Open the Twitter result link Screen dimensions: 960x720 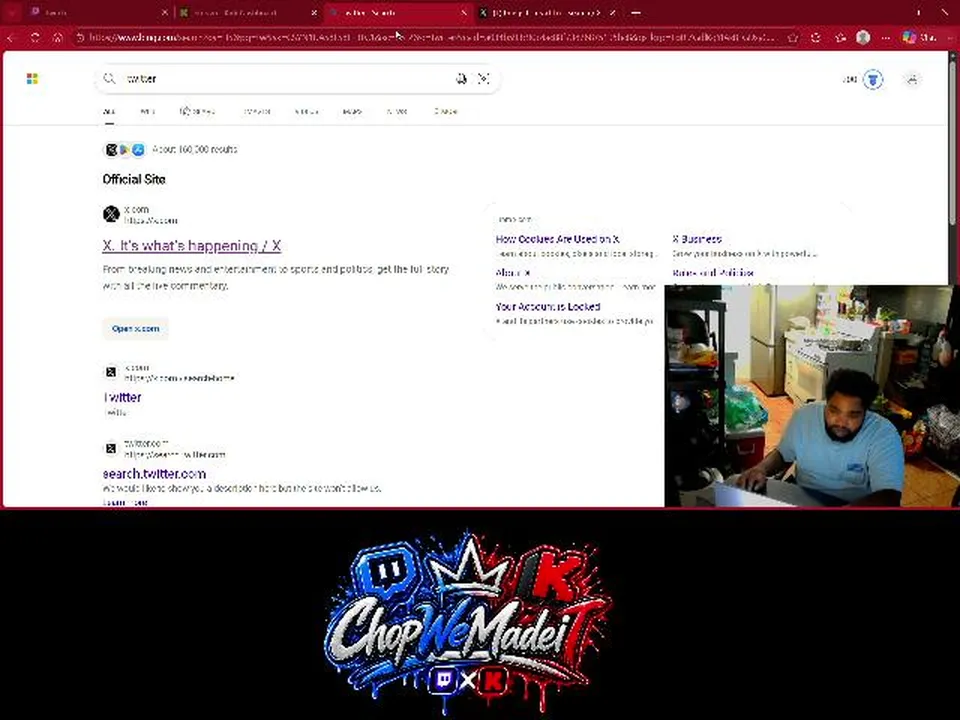(122, 397)
